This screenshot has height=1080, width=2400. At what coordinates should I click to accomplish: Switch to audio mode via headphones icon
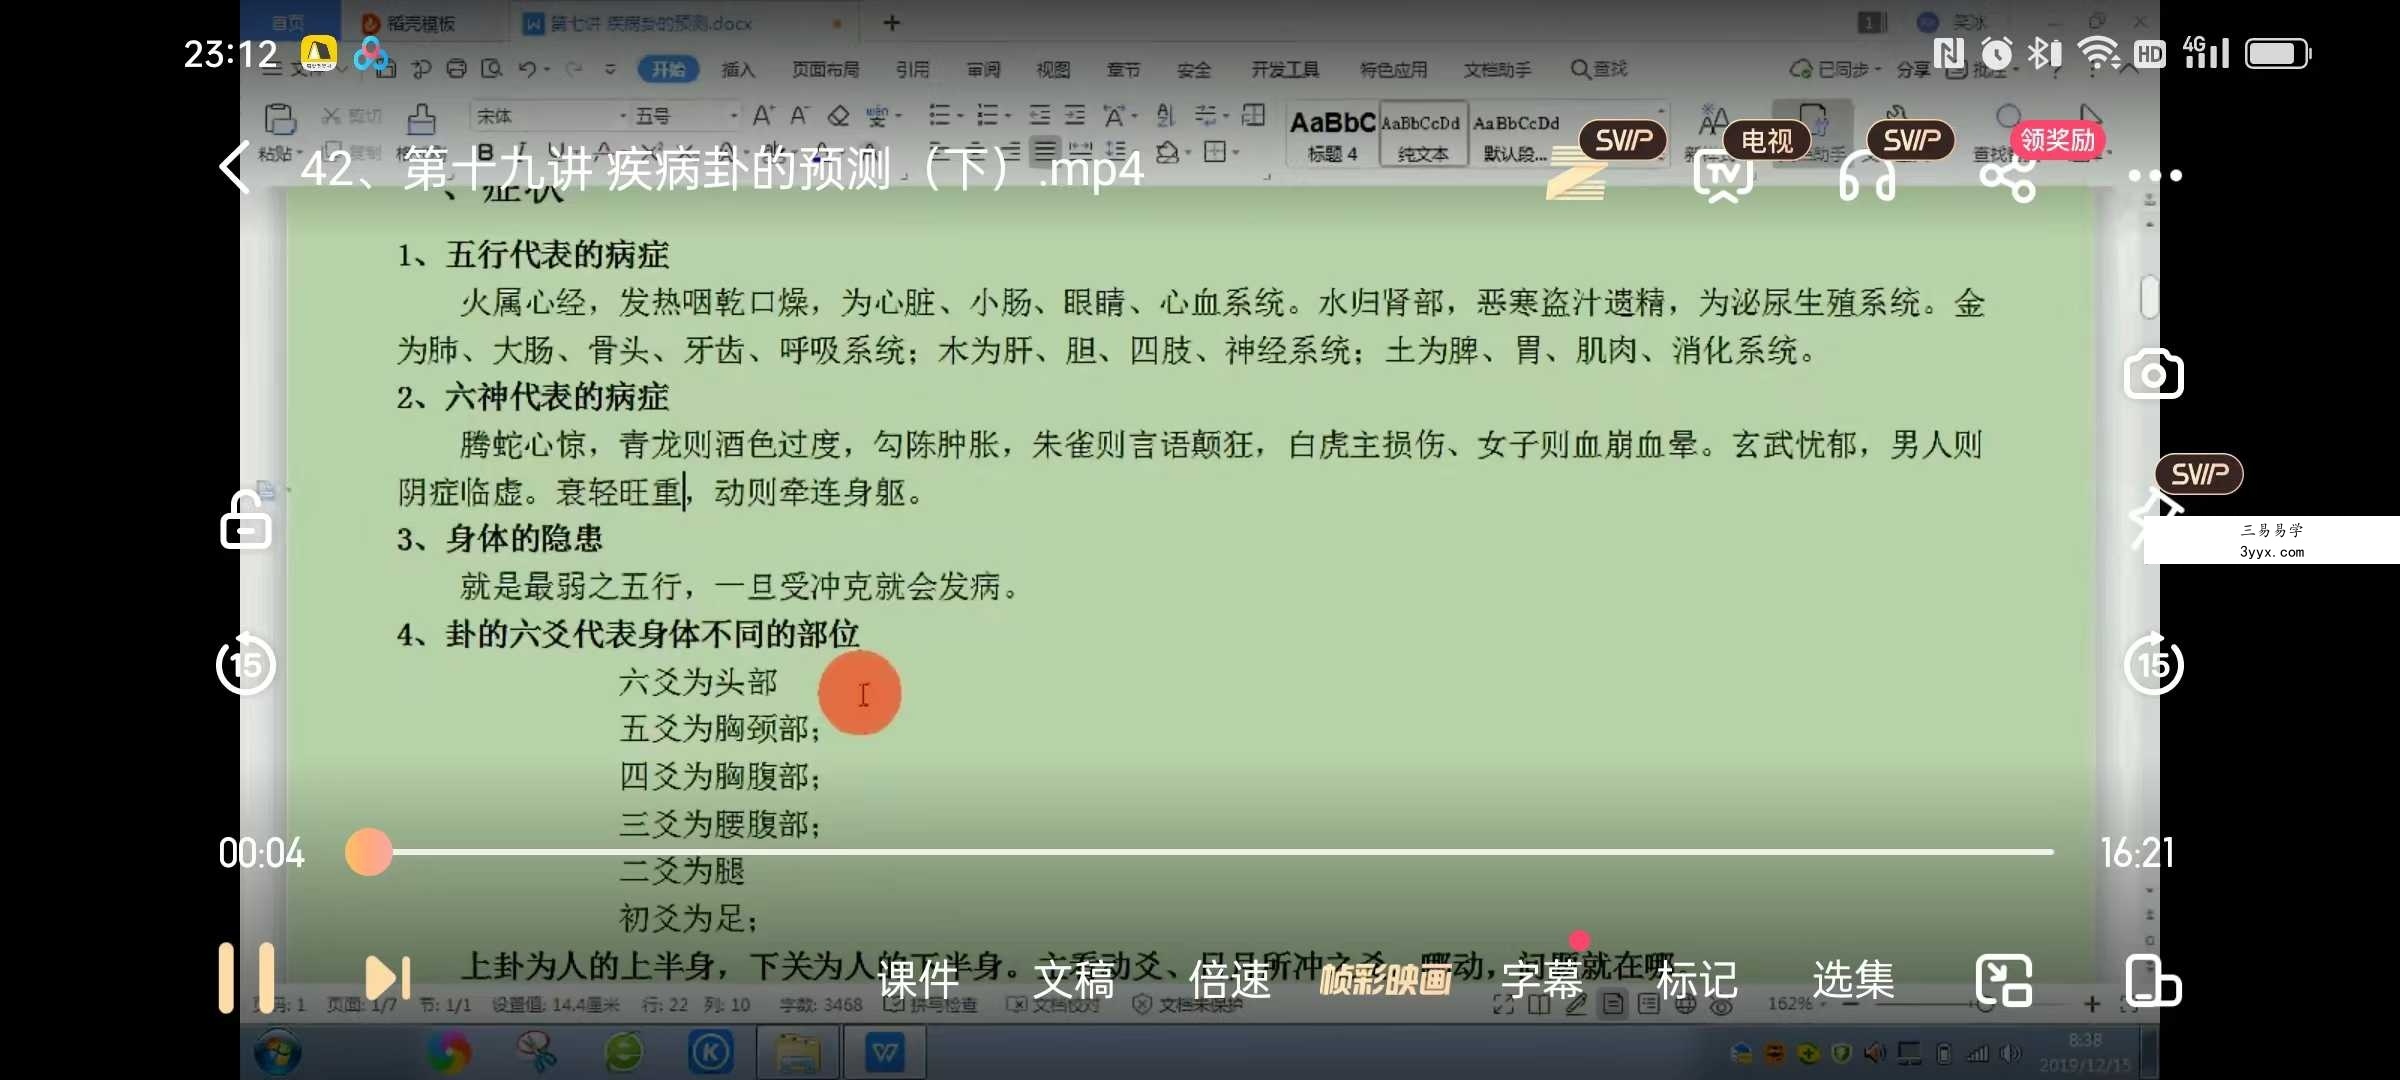coord(1866,177)
